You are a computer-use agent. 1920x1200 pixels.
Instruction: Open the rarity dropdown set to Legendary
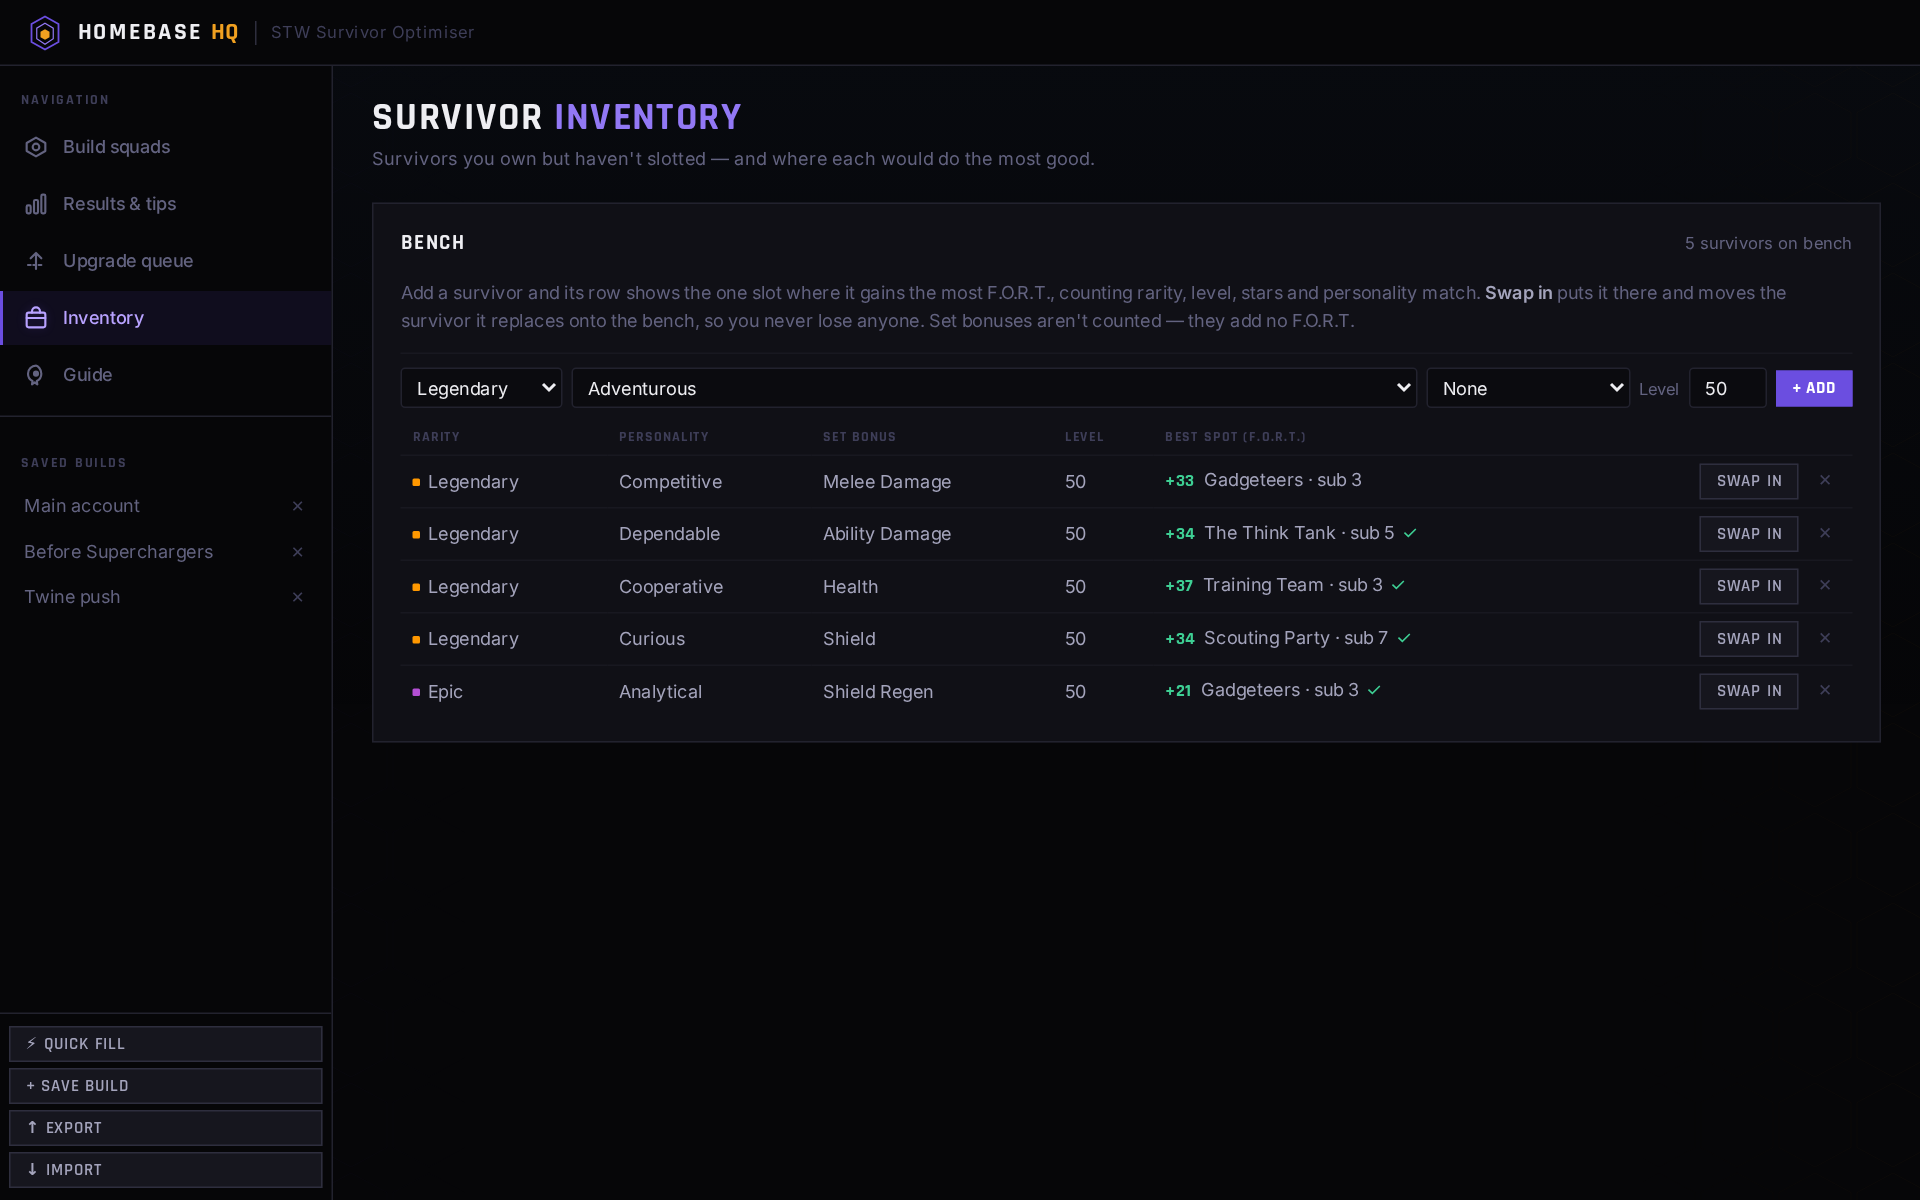[x=481, y=388]
